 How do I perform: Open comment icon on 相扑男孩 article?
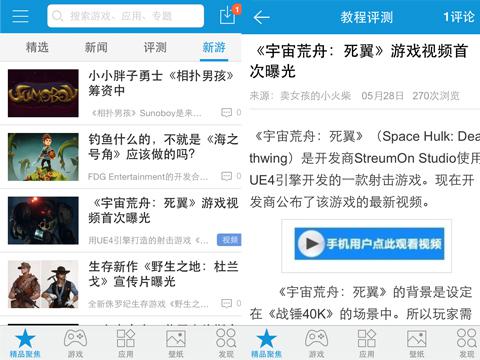[227, 113]
